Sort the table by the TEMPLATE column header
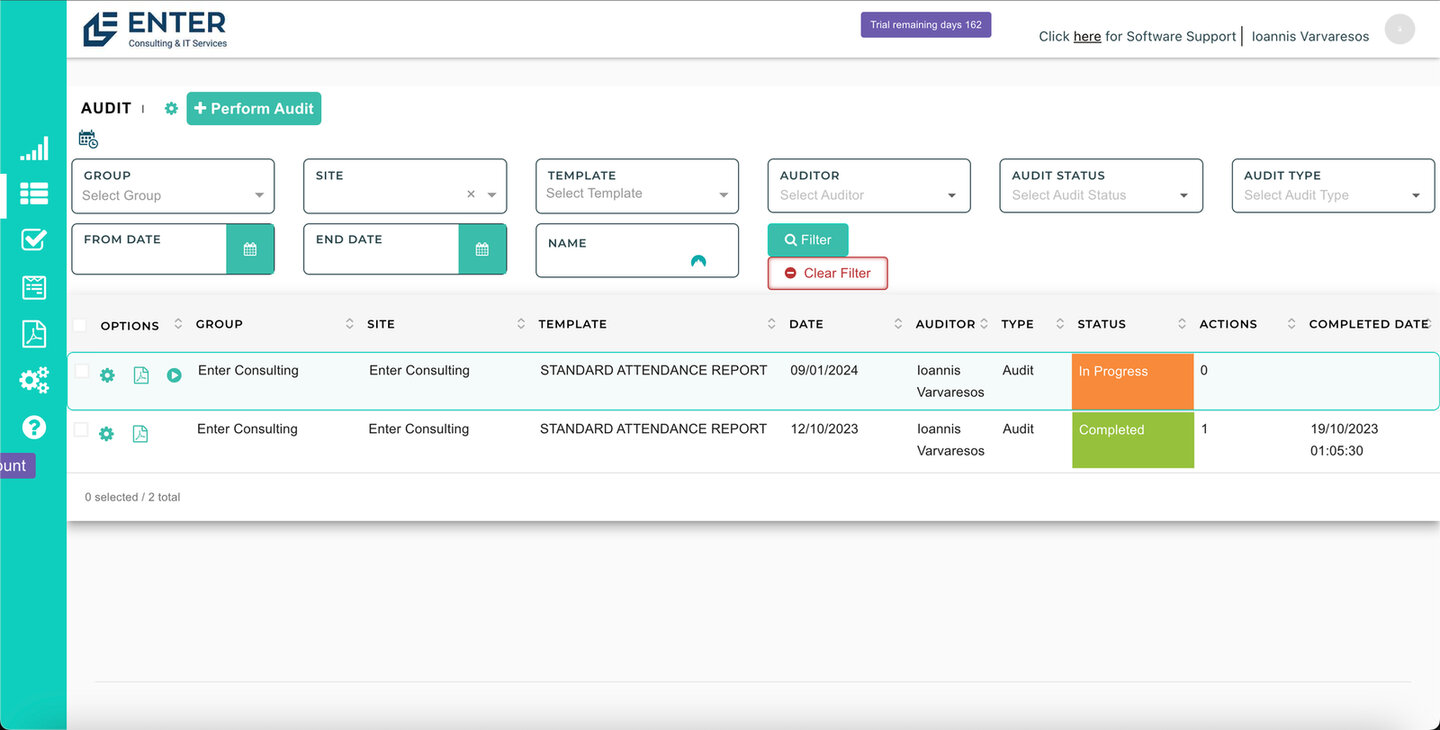The height and width of the screenshot is (730, 1440). click(x=572, y=324)
